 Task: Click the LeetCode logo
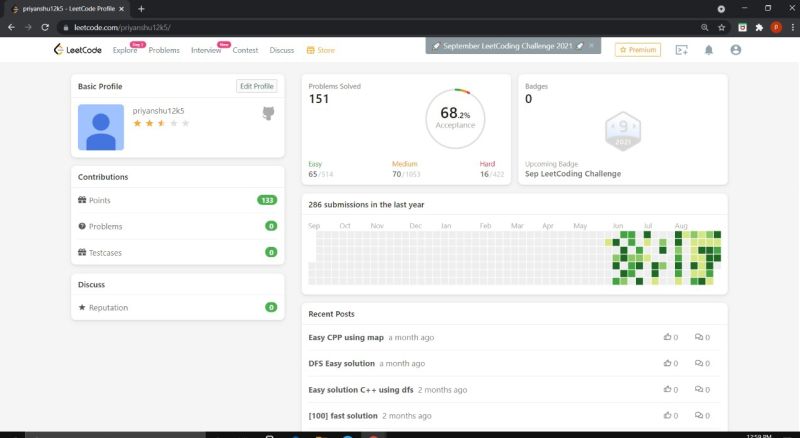(x=78, y=50)
